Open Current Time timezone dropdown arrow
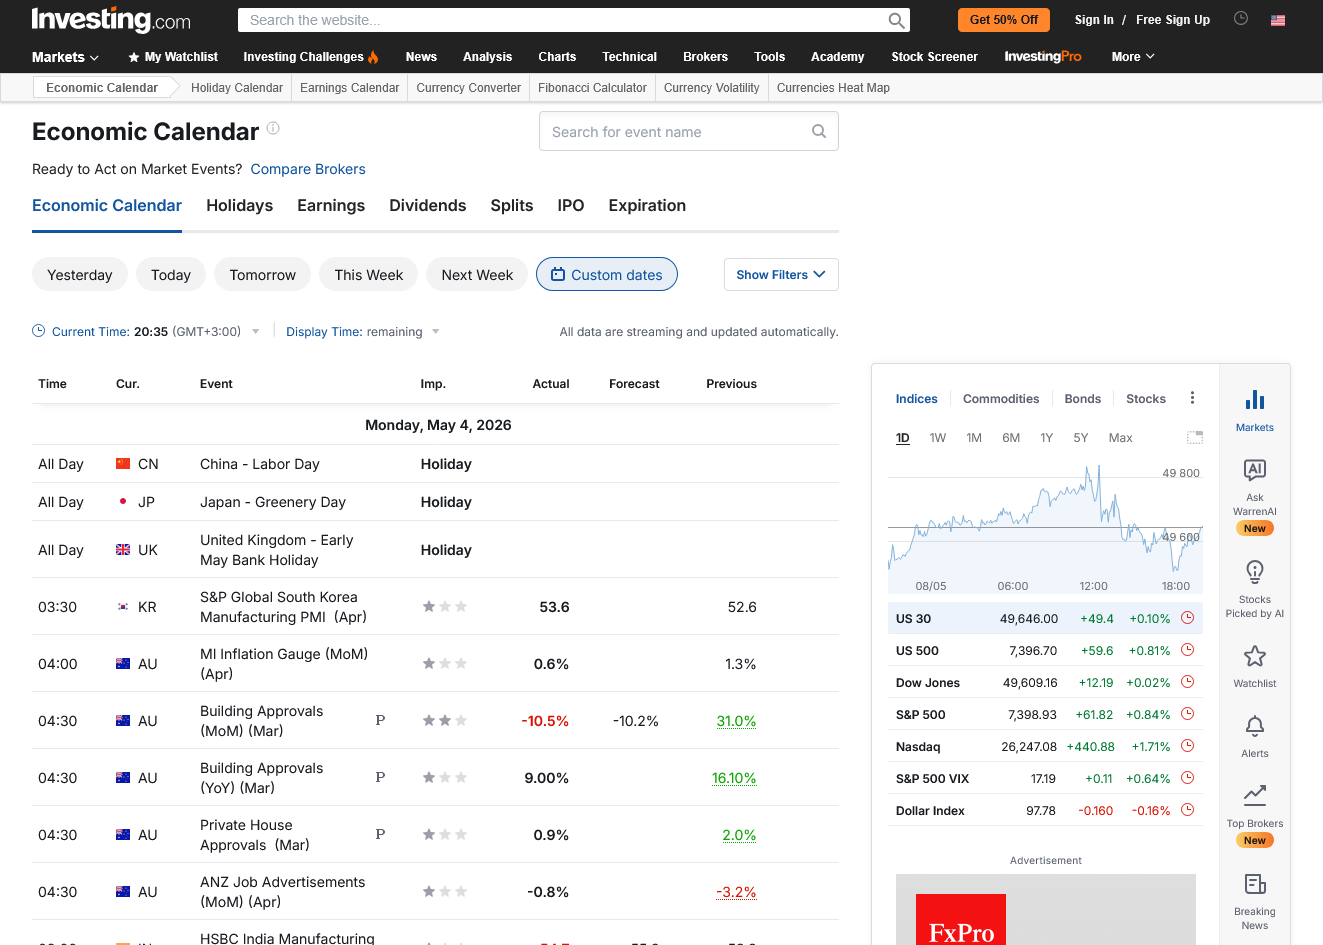 [256, 332]
